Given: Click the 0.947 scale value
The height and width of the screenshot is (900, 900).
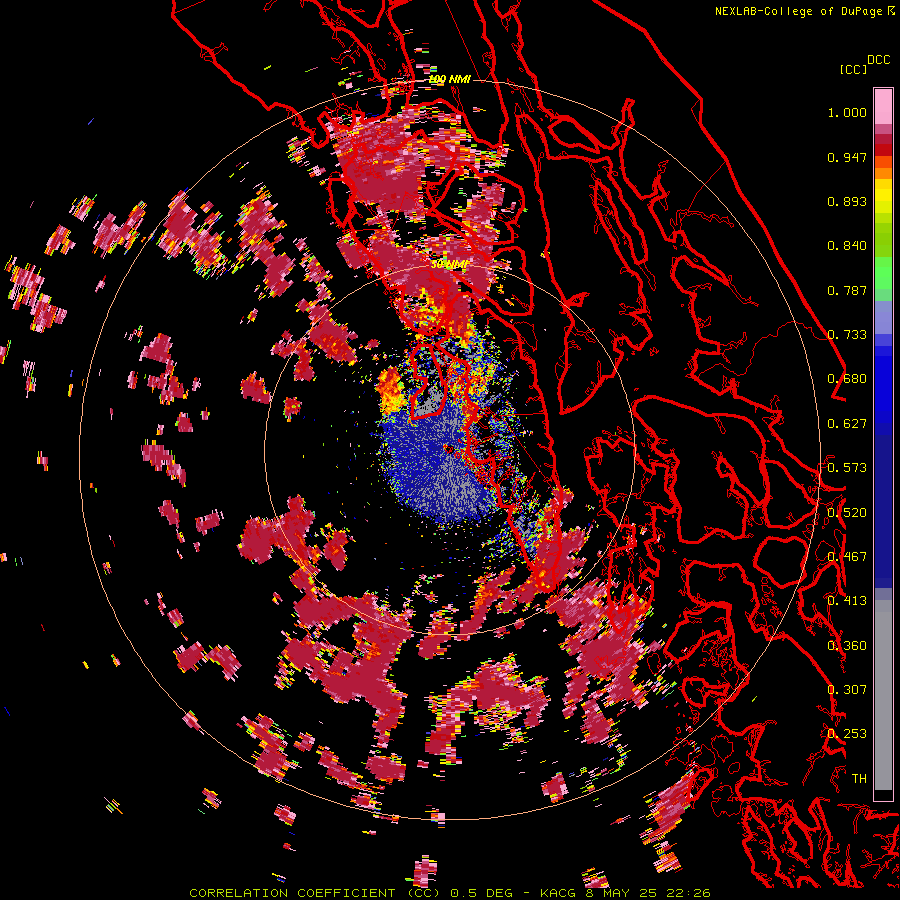Looking at the screenshot, I should (x=847, y=157).
